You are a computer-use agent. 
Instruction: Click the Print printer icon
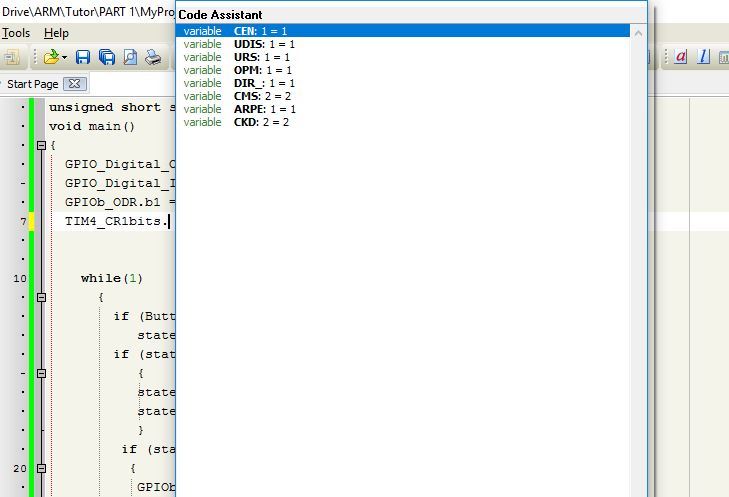pos(153,57)
